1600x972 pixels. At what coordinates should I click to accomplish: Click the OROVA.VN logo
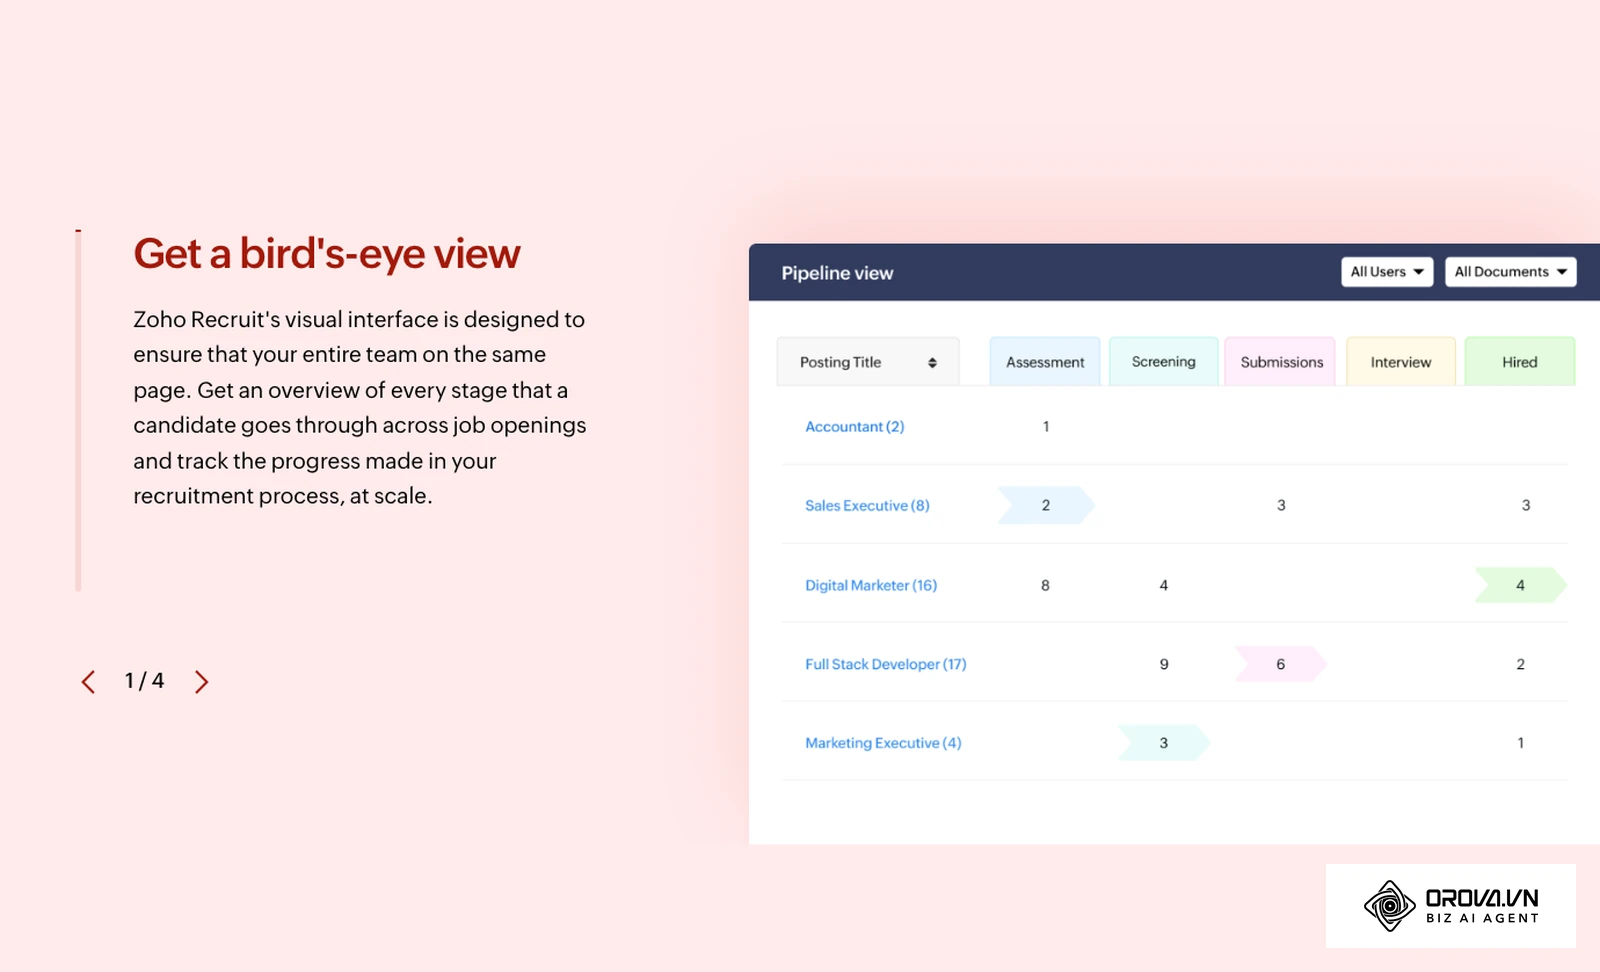click(1451, 906)
